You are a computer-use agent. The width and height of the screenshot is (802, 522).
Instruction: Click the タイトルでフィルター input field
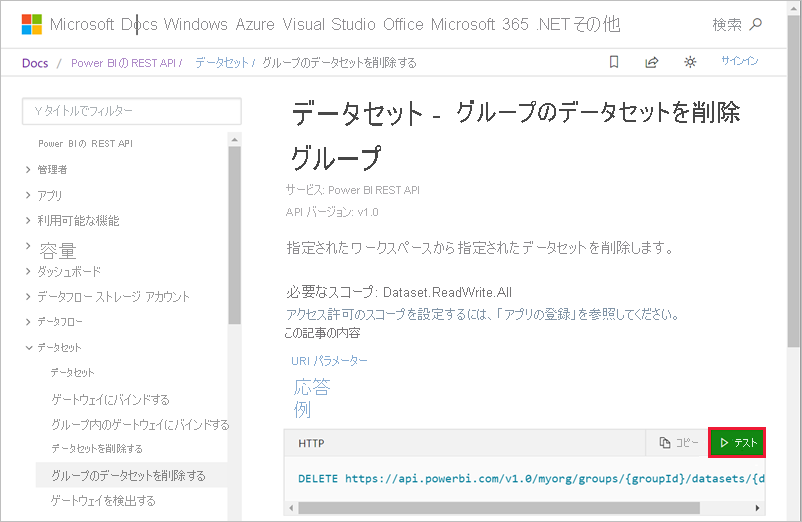(131, 111)
